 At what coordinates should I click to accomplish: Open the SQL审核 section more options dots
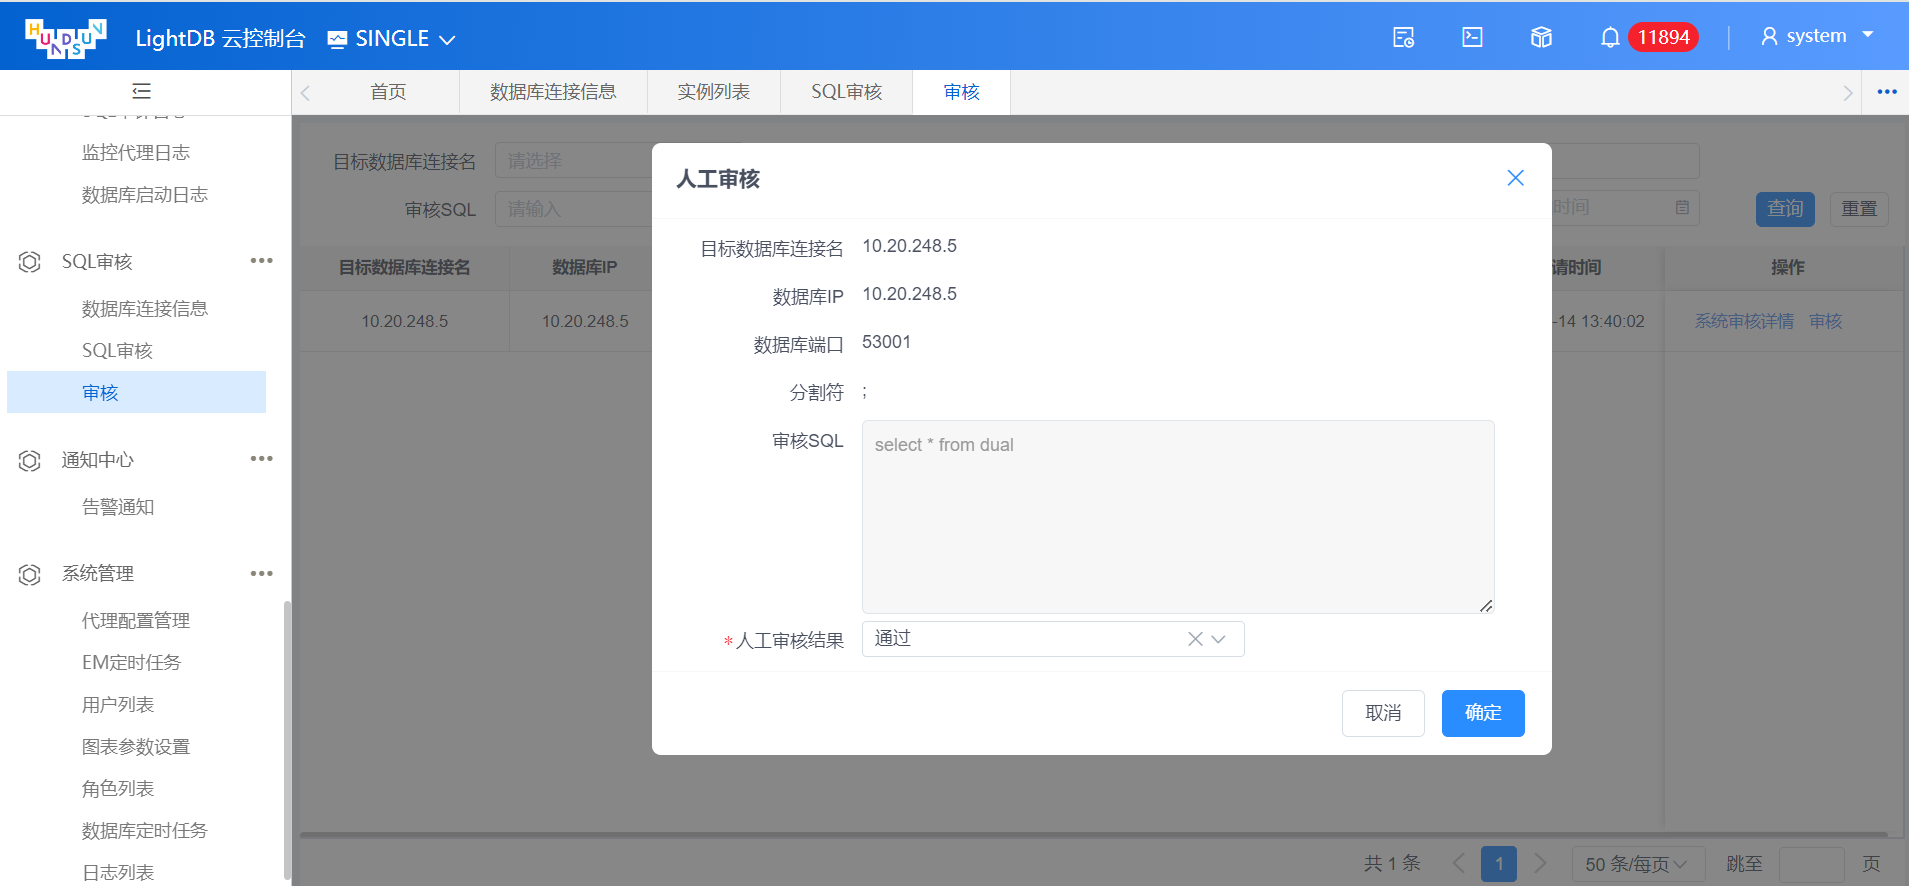coord(262,261)
